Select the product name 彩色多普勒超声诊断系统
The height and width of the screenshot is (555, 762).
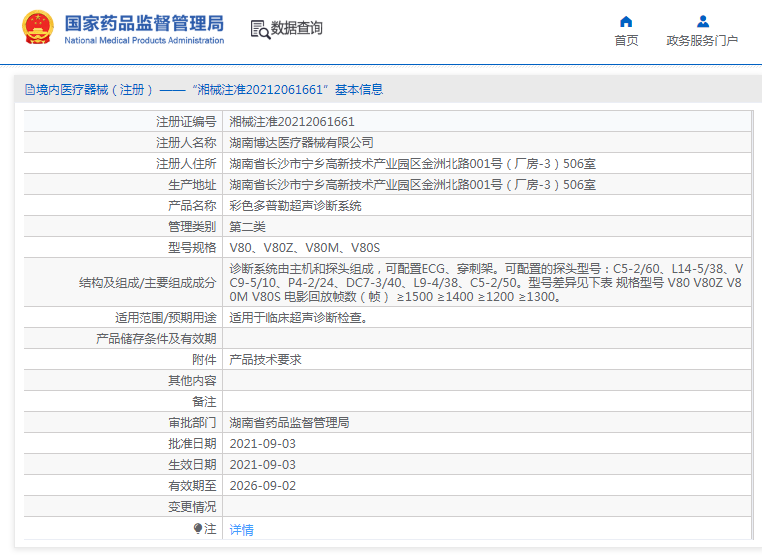(x=295, y=206)
